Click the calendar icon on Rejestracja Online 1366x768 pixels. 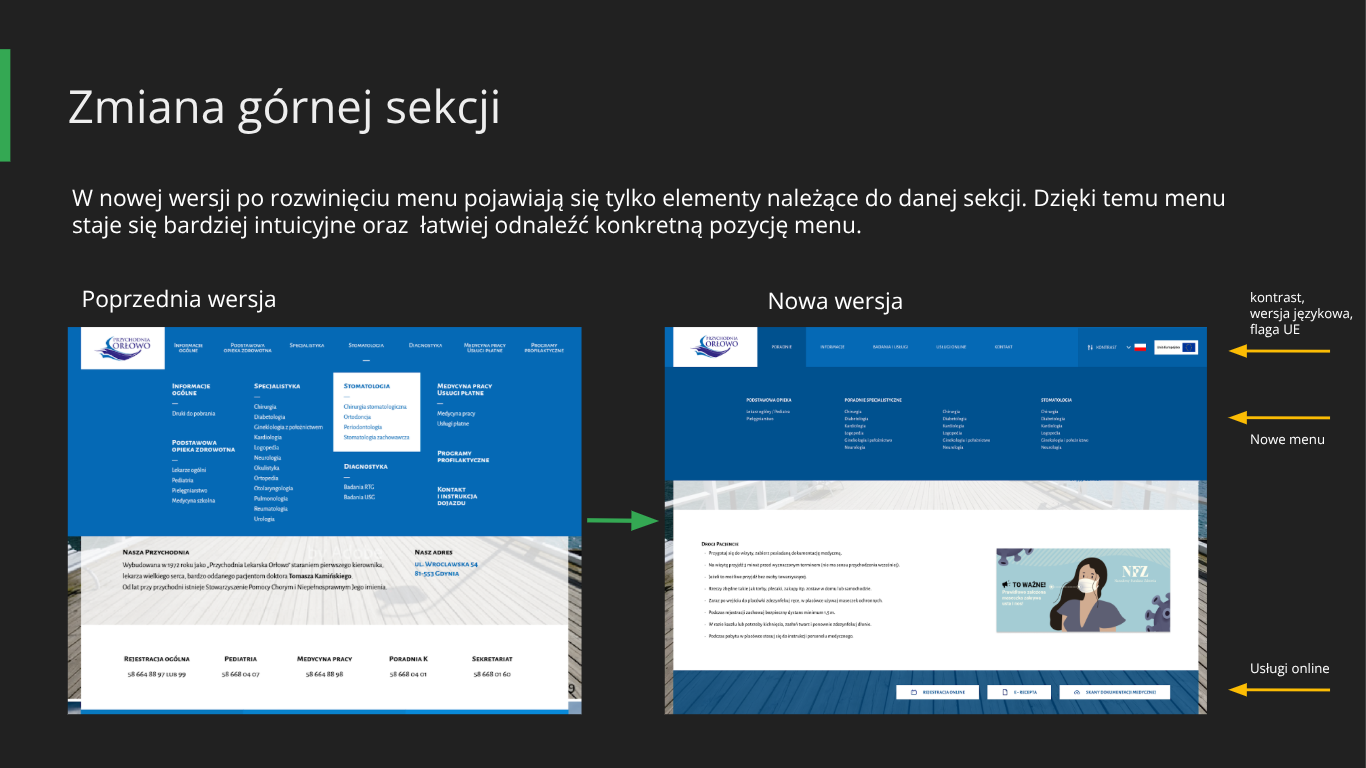pos(913,692)
